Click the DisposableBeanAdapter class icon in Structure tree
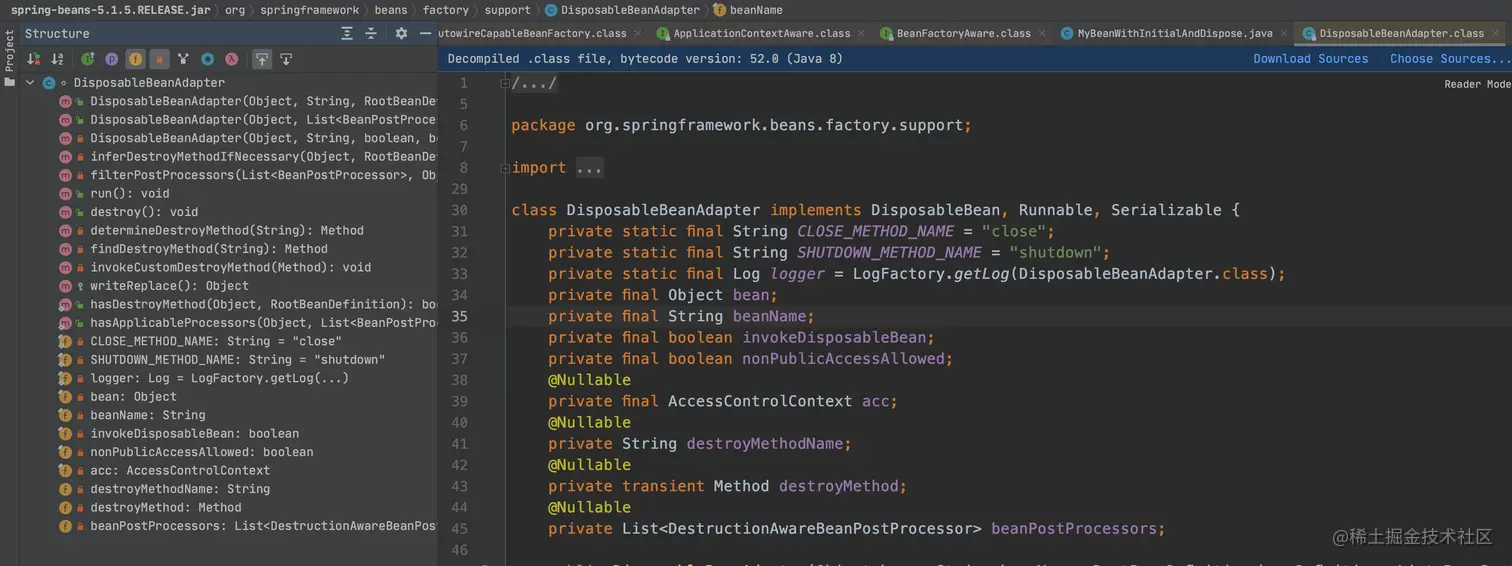 [49, 83]
